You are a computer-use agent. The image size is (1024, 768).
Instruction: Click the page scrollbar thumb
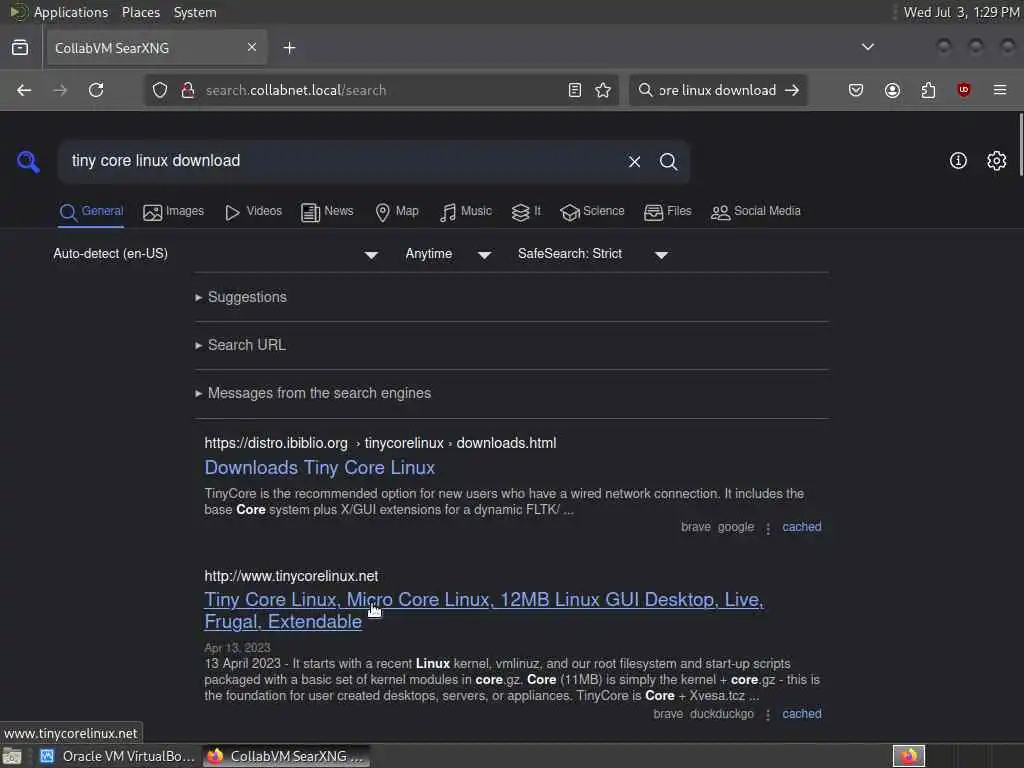point(1021,144)
